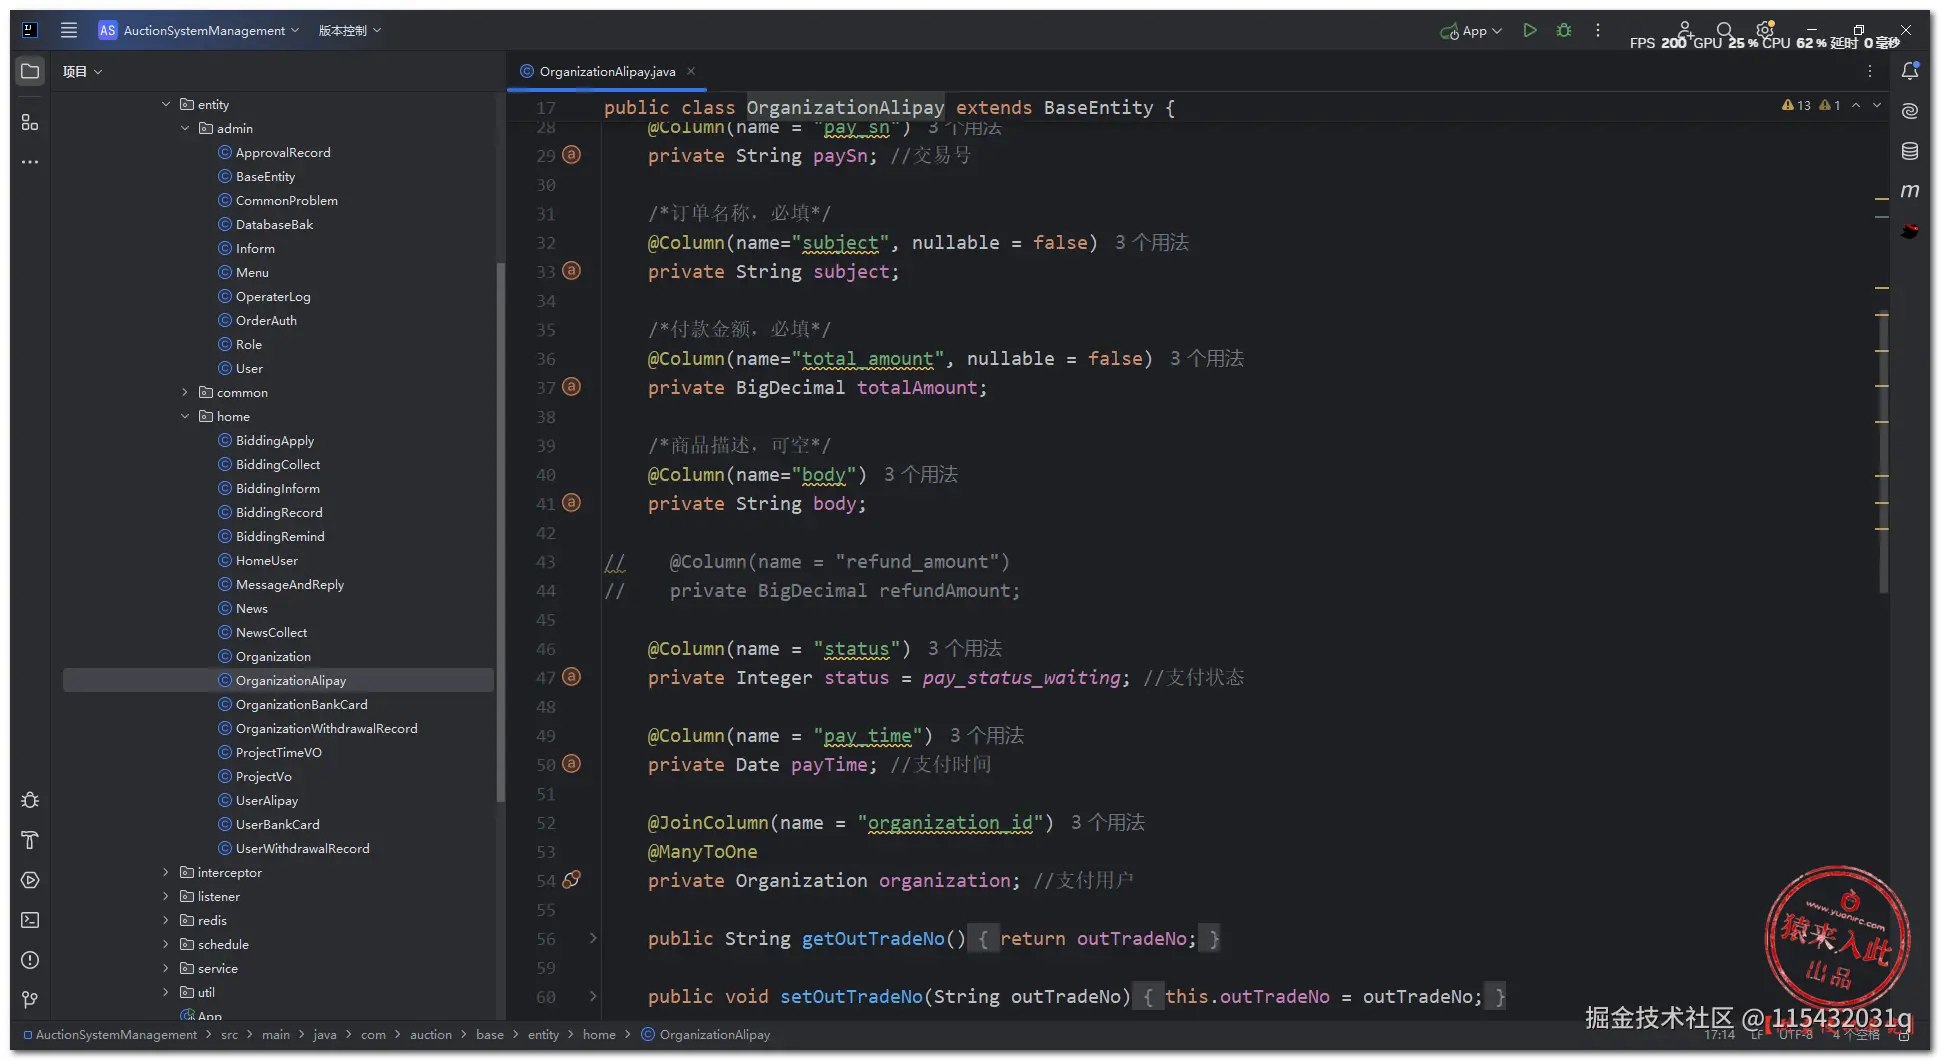Screen dimensions: 1941x1061
Task: Open the Debug tool window in left strip
Action: pyautogui.click(x=30, y=800)
